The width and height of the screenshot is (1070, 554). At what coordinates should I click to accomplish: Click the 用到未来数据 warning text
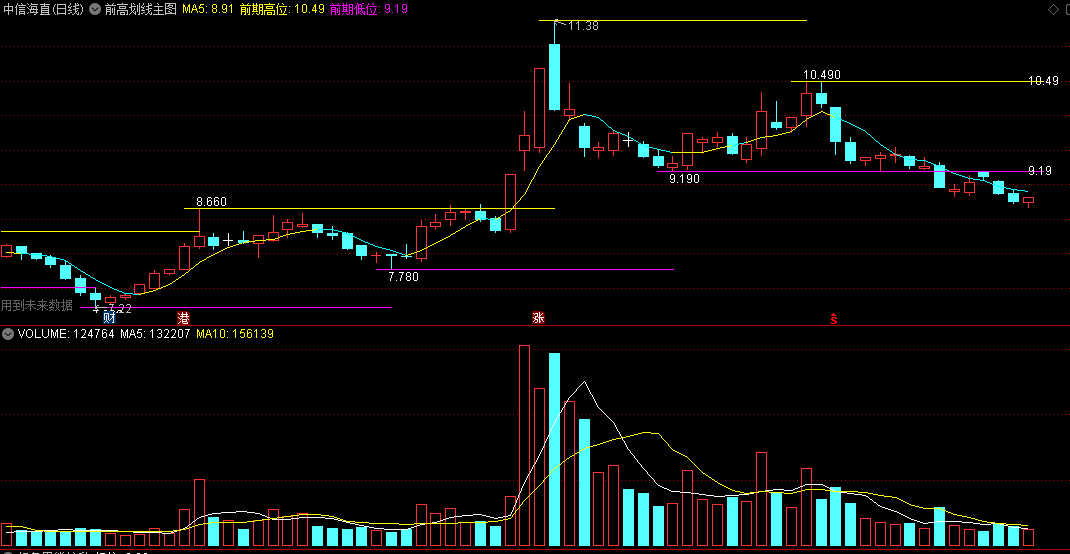click(37, 305)
